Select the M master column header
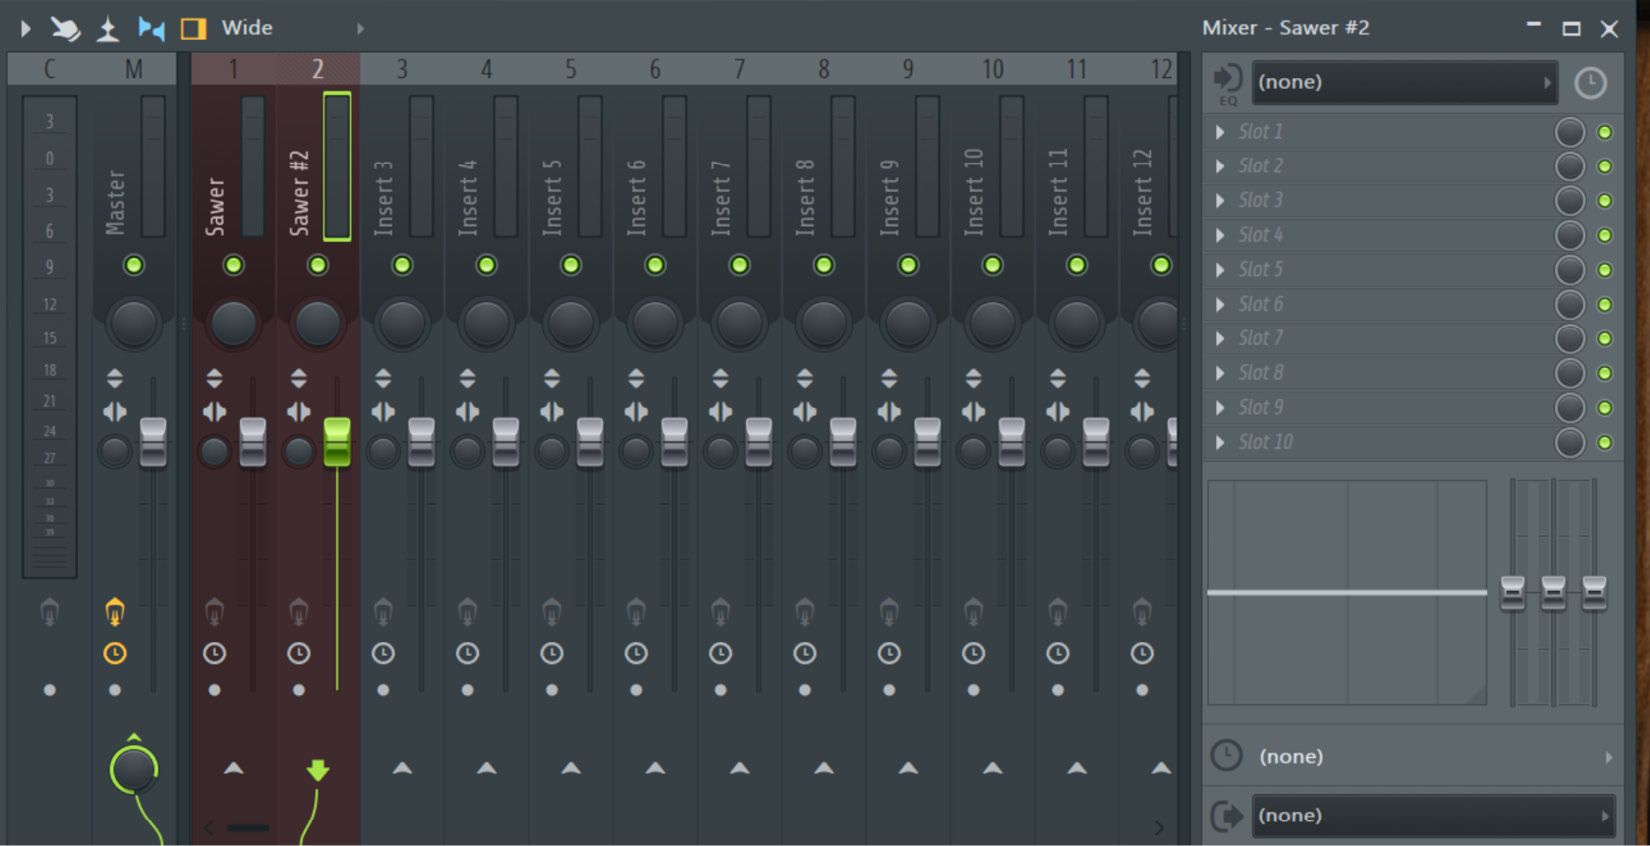The image size is (1650, 846). pyautogui.click(x=133, y=69)
